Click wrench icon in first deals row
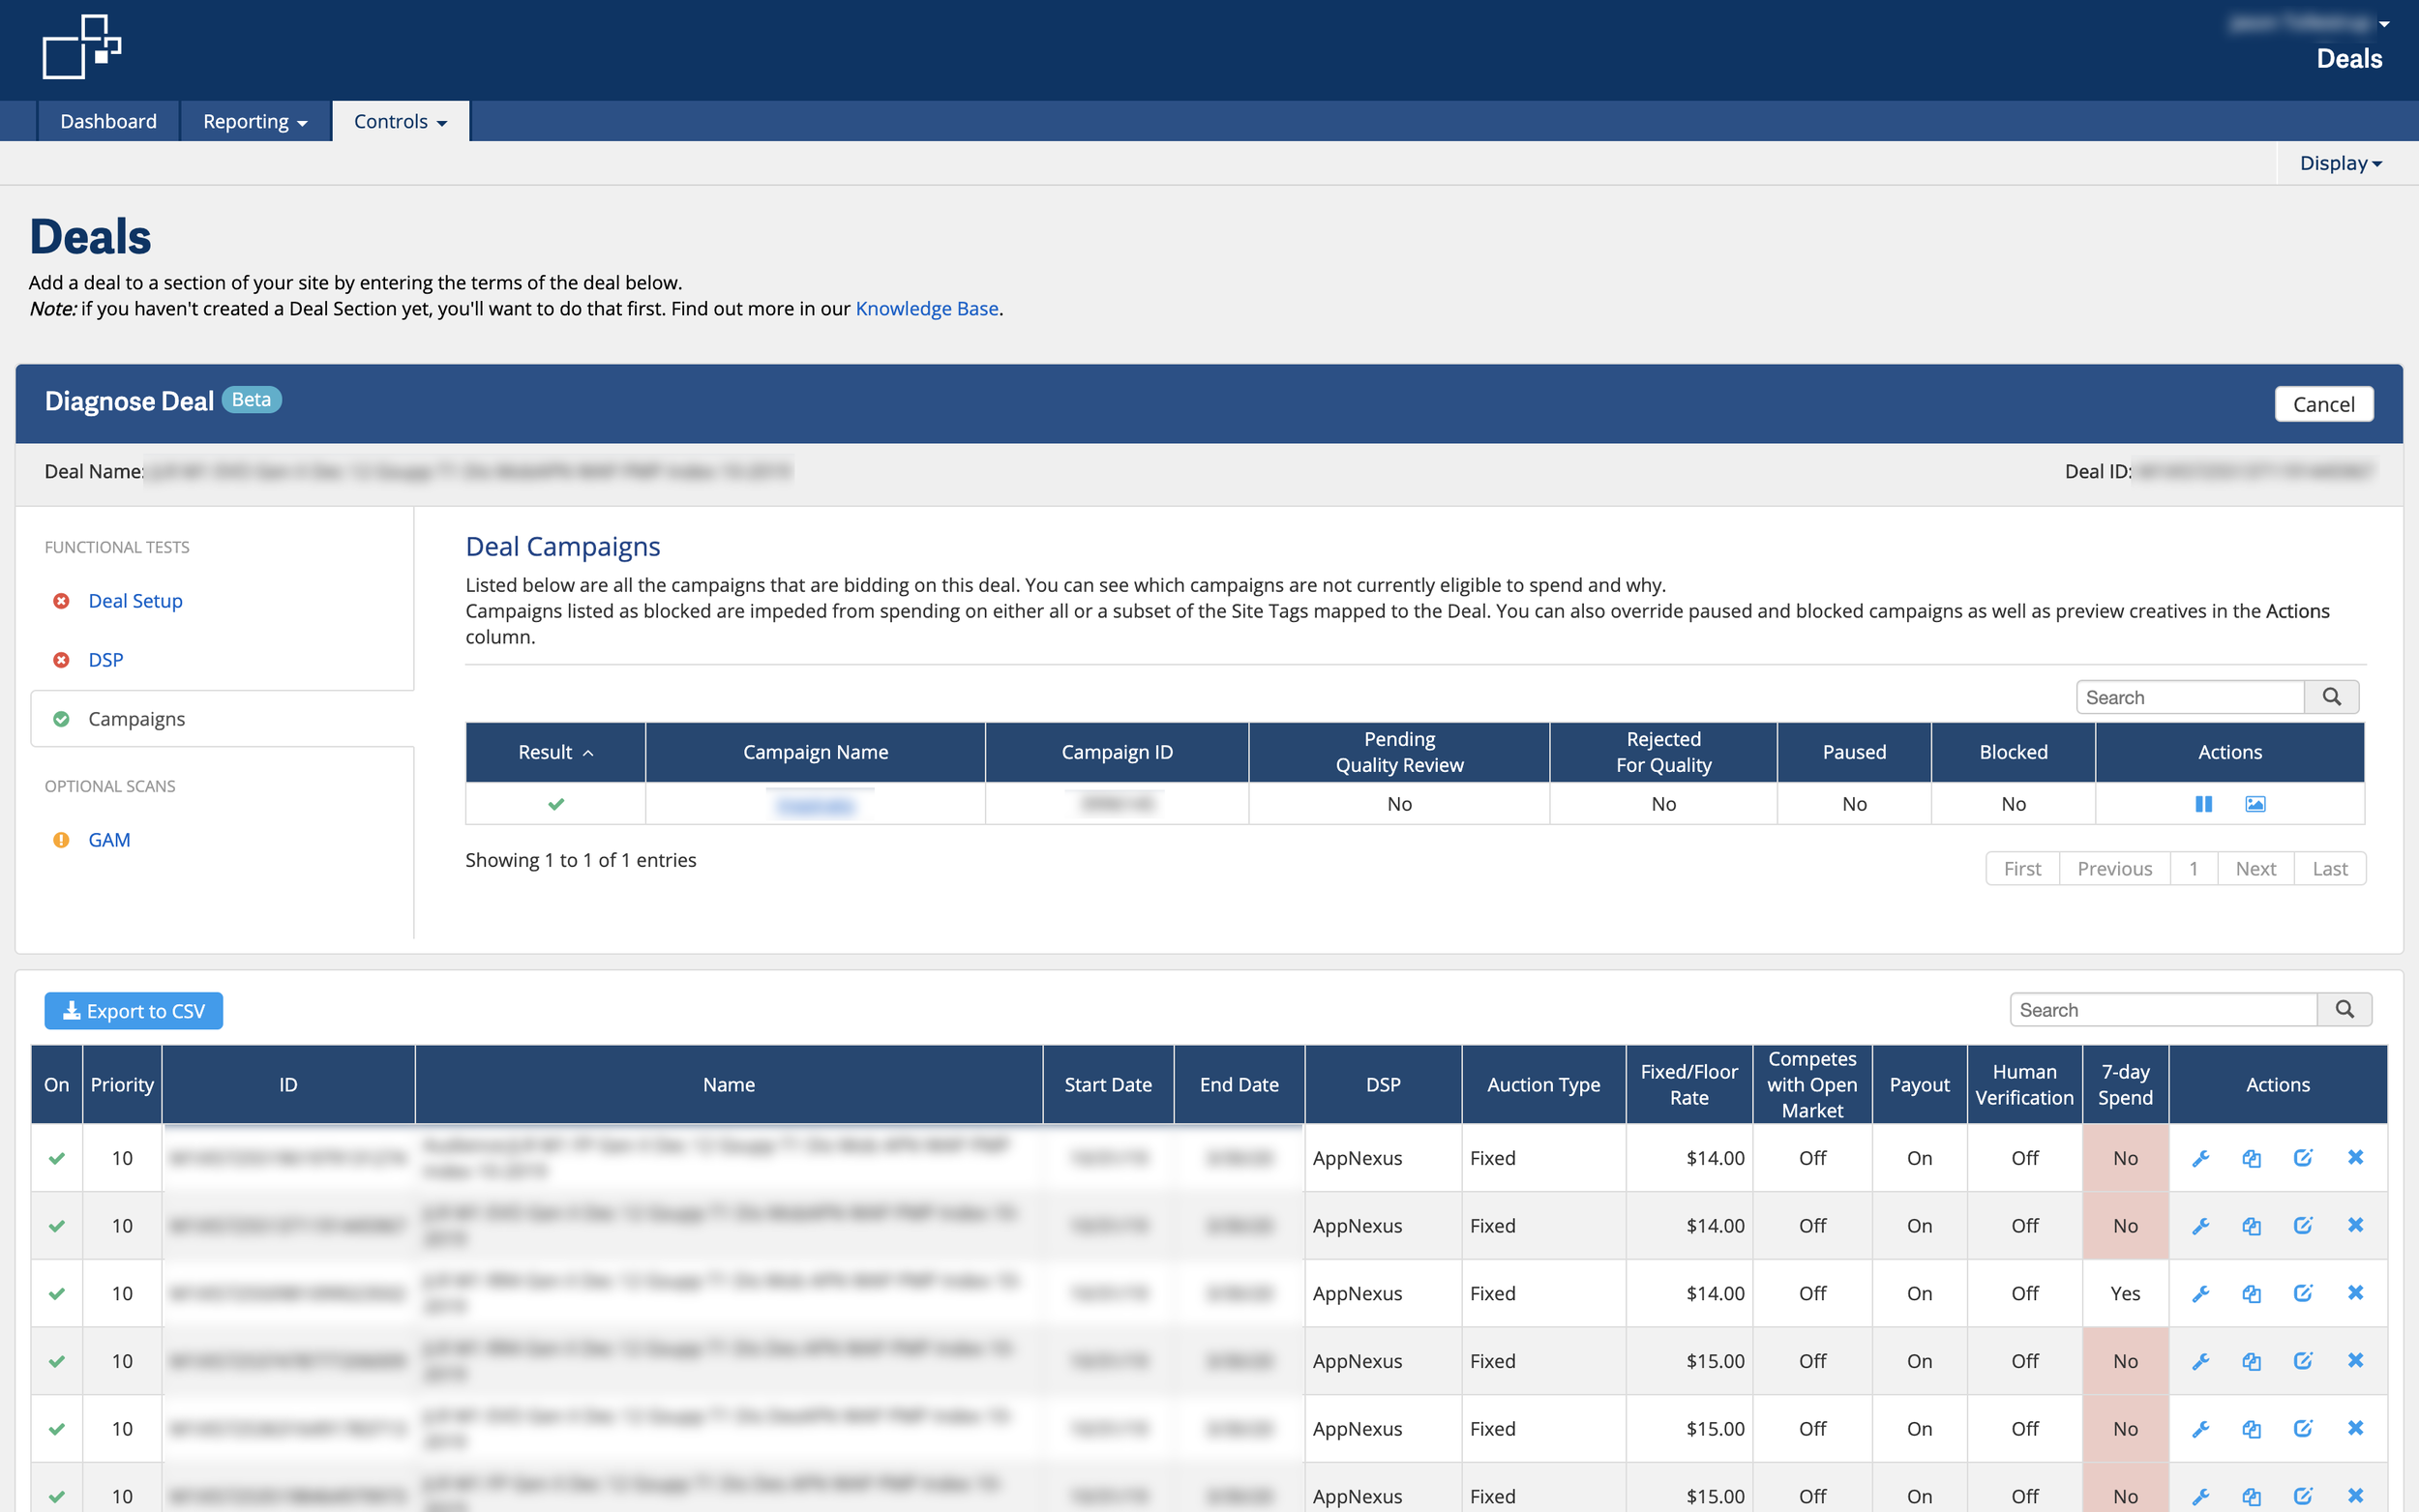This screenshot has height=1512, width=2419. (x=2200, y=1158)
